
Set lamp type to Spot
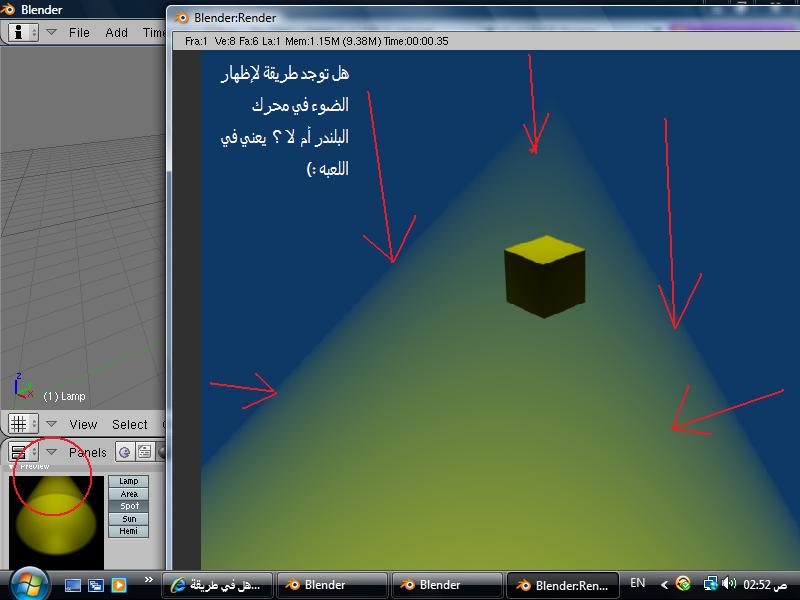pos(129,506)
